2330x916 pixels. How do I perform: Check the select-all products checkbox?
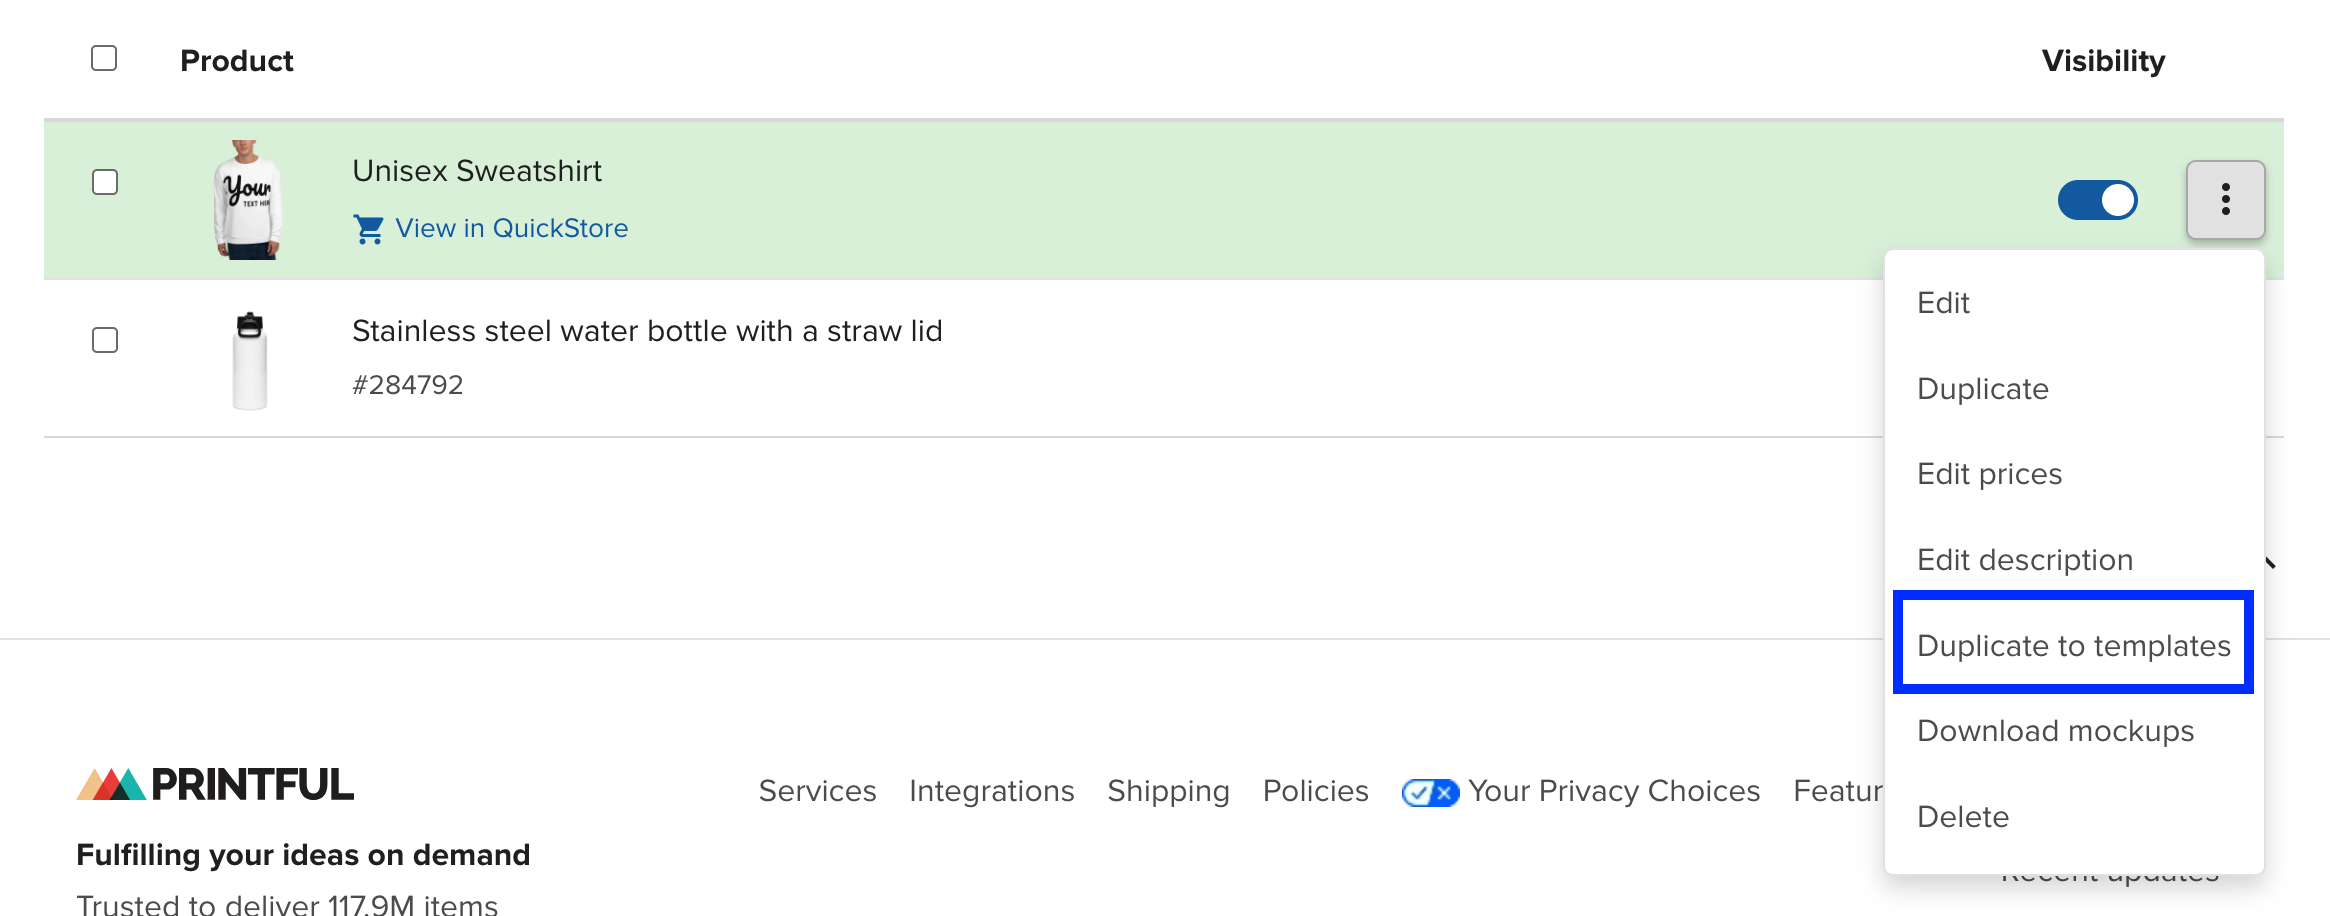(x=104, y=59)
